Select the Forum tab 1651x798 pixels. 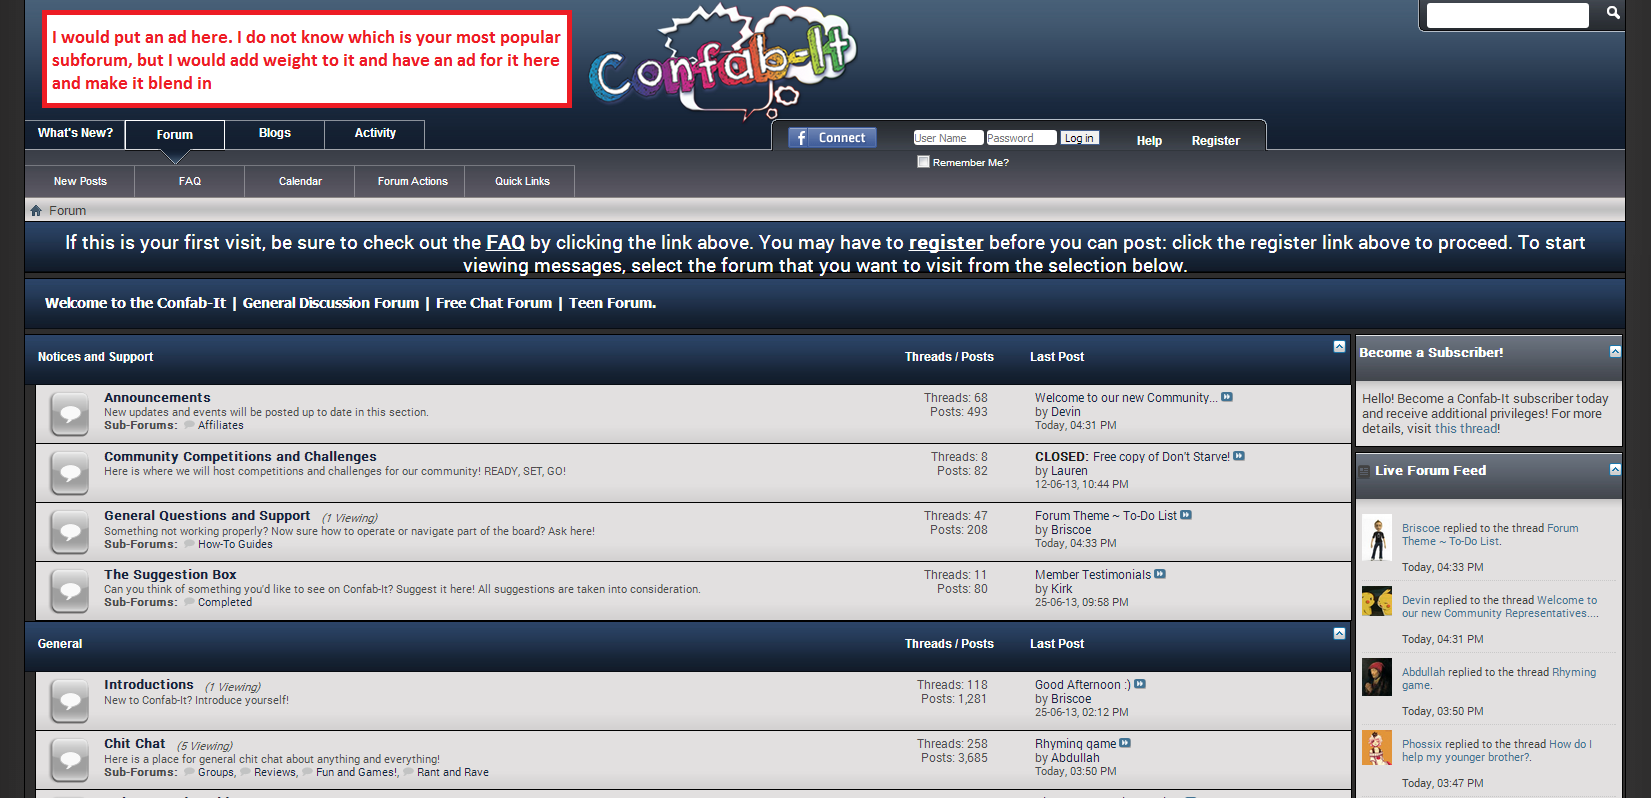click(175, 135)
